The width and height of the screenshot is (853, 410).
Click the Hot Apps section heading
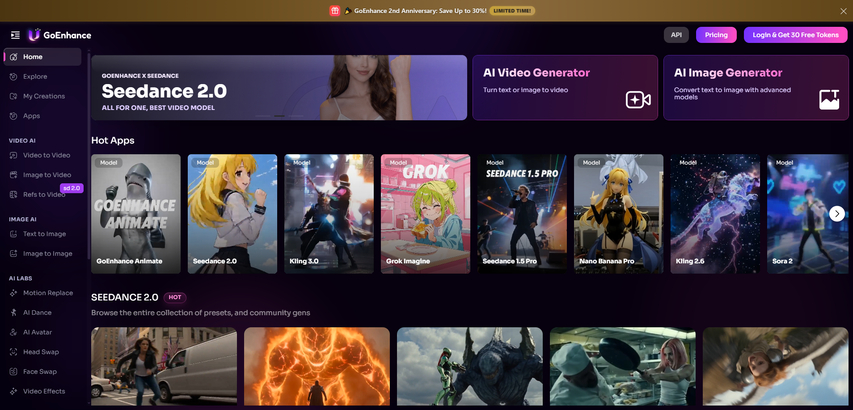[113, 140]
